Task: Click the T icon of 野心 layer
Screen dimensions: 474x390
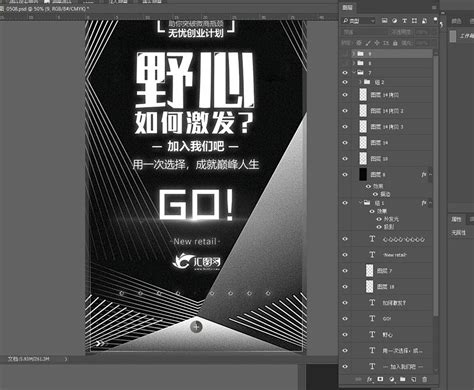Action: tap(372, 334)
